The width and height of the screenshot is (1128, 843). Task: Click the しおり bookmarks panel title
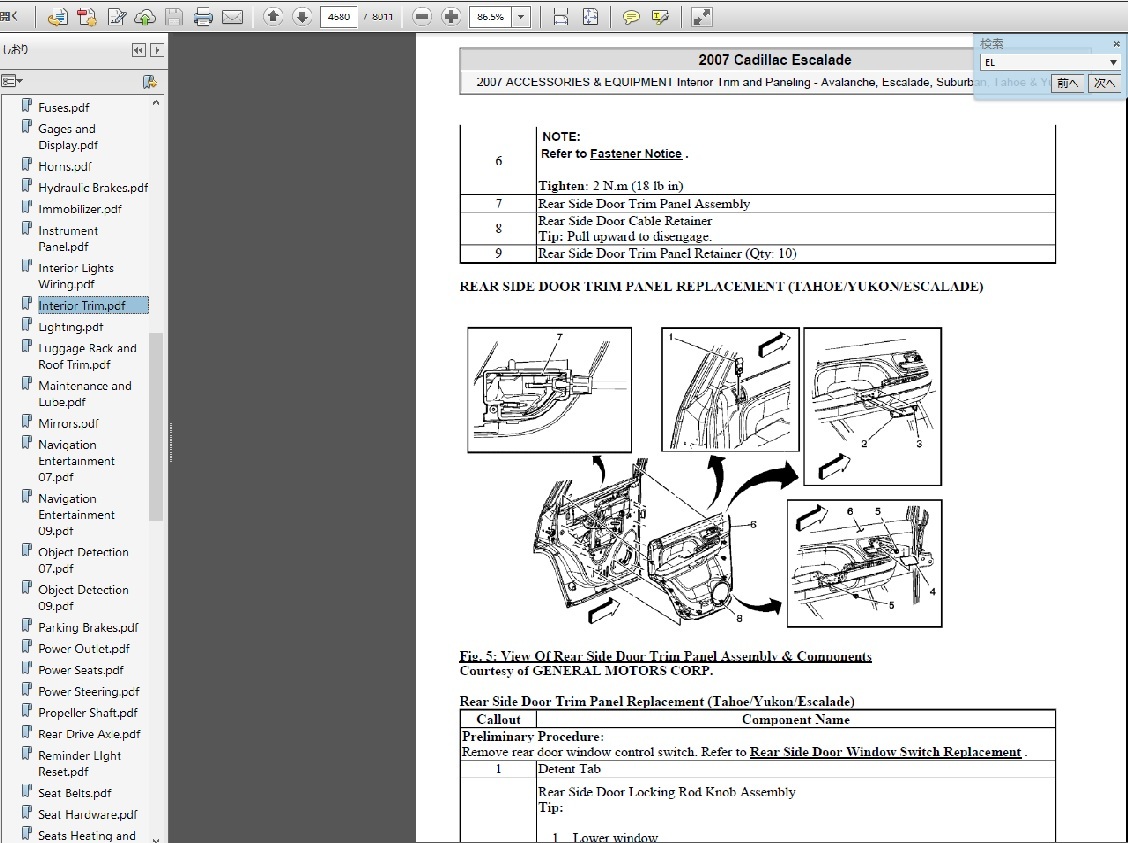pos(16,50)
